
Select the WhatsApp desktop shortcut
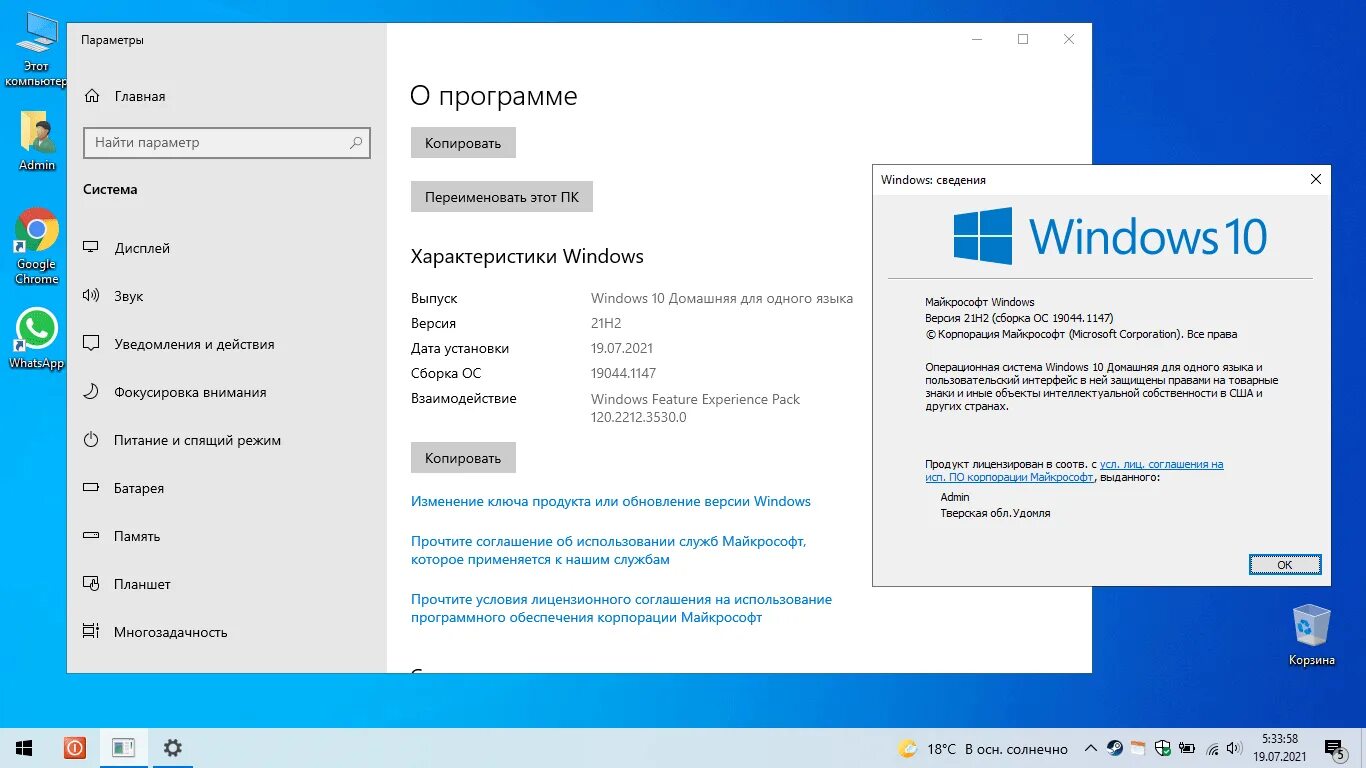click(x=37, y=338)
